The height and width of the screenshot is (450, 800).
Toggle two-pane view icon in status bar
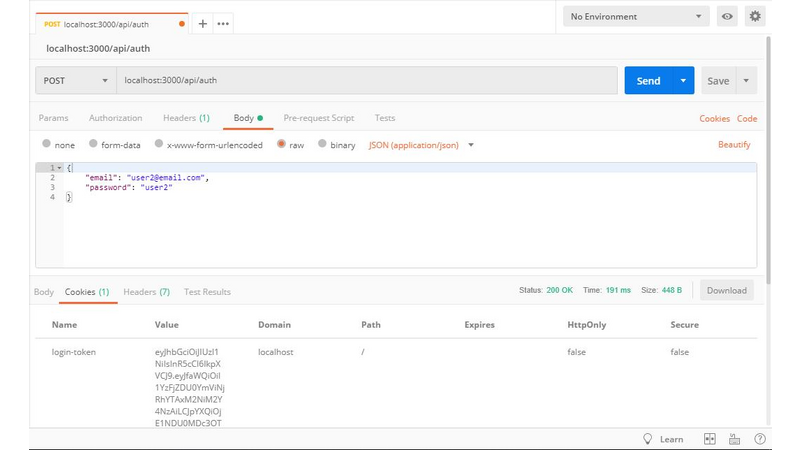click(710, 439)
